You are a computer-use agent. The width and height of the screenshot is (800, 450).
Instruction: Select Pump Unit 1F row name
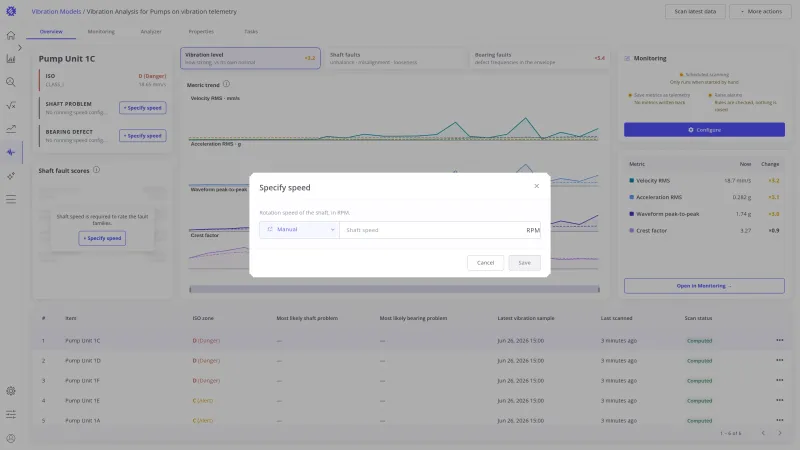pyautogui.click(x=82, y=381)
